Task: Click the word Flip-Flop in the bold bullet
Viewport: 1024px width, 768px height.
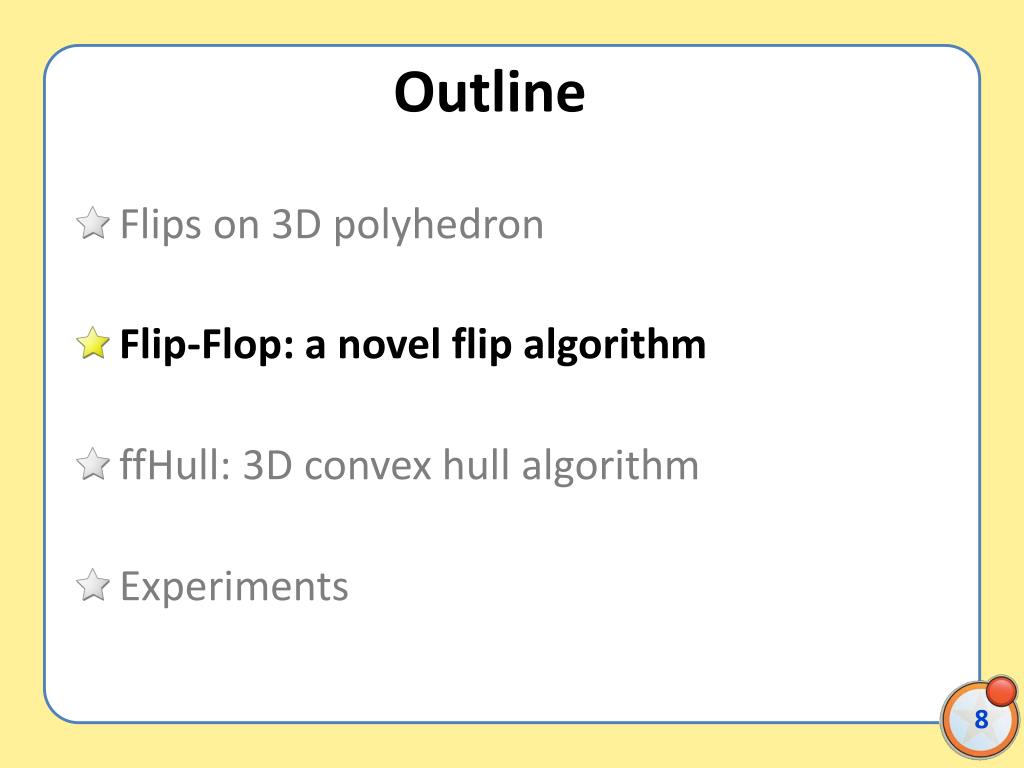Action: click(207, 345)
